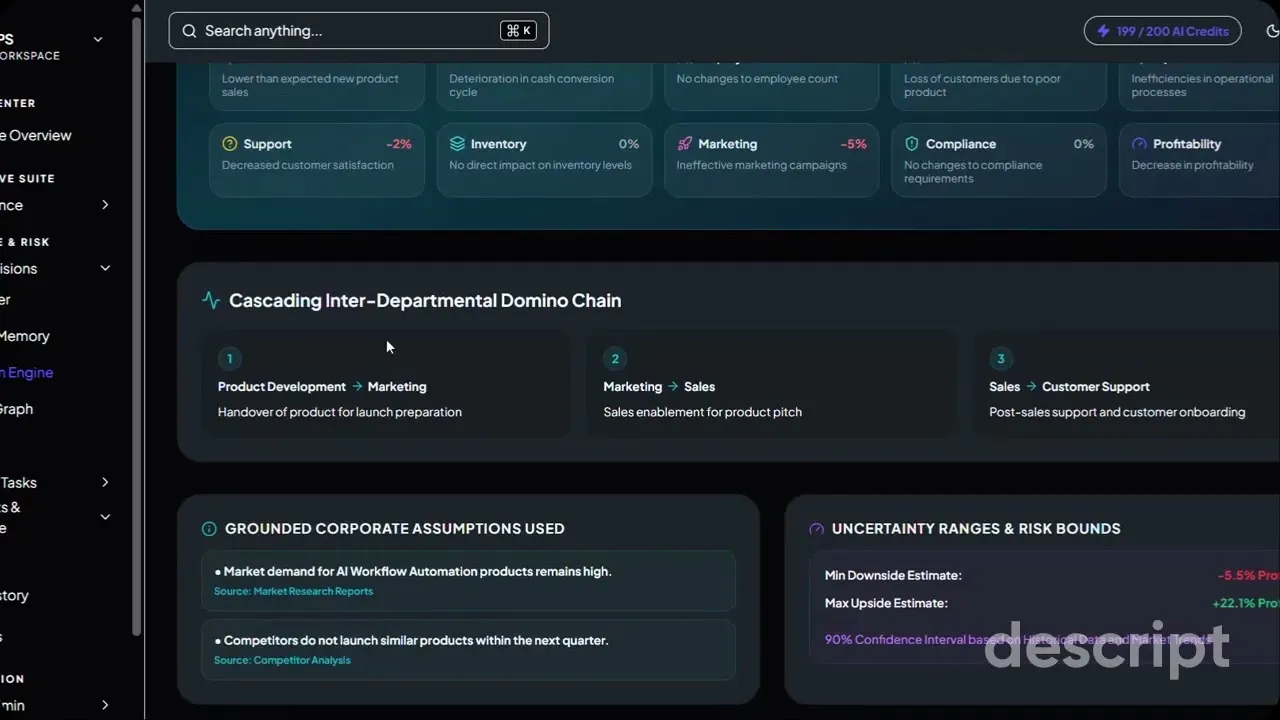Click the Compliance shield icon
Screen dimensions: 1280x720
[911, 144]
